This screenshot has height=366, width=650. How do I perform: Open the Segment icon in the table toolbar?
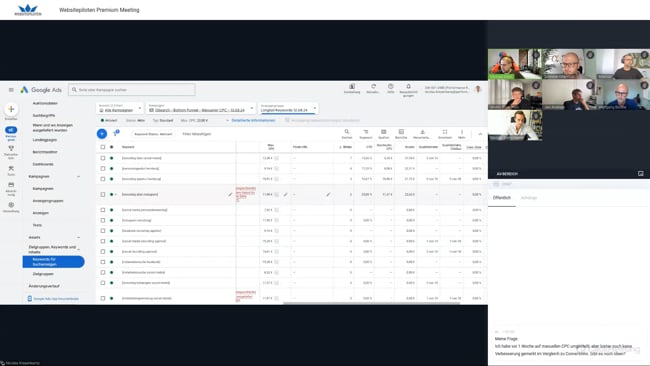click(366, 133)
